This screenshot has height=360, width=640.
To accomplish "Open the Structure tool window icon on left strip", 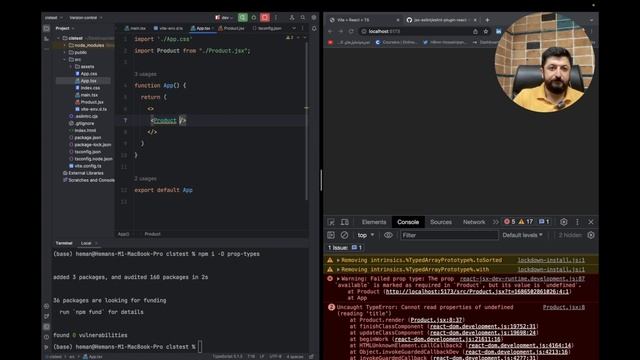I will 46,39.
